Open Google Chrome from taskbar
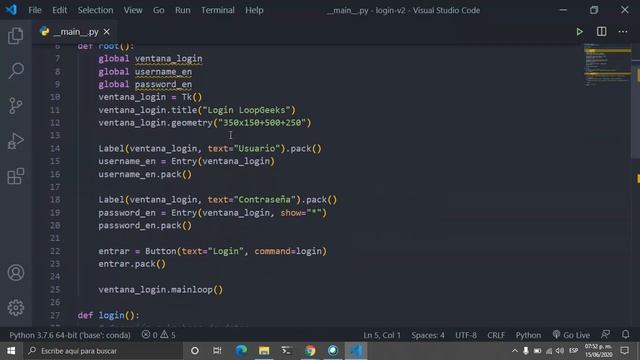 [x=310, y=351]
